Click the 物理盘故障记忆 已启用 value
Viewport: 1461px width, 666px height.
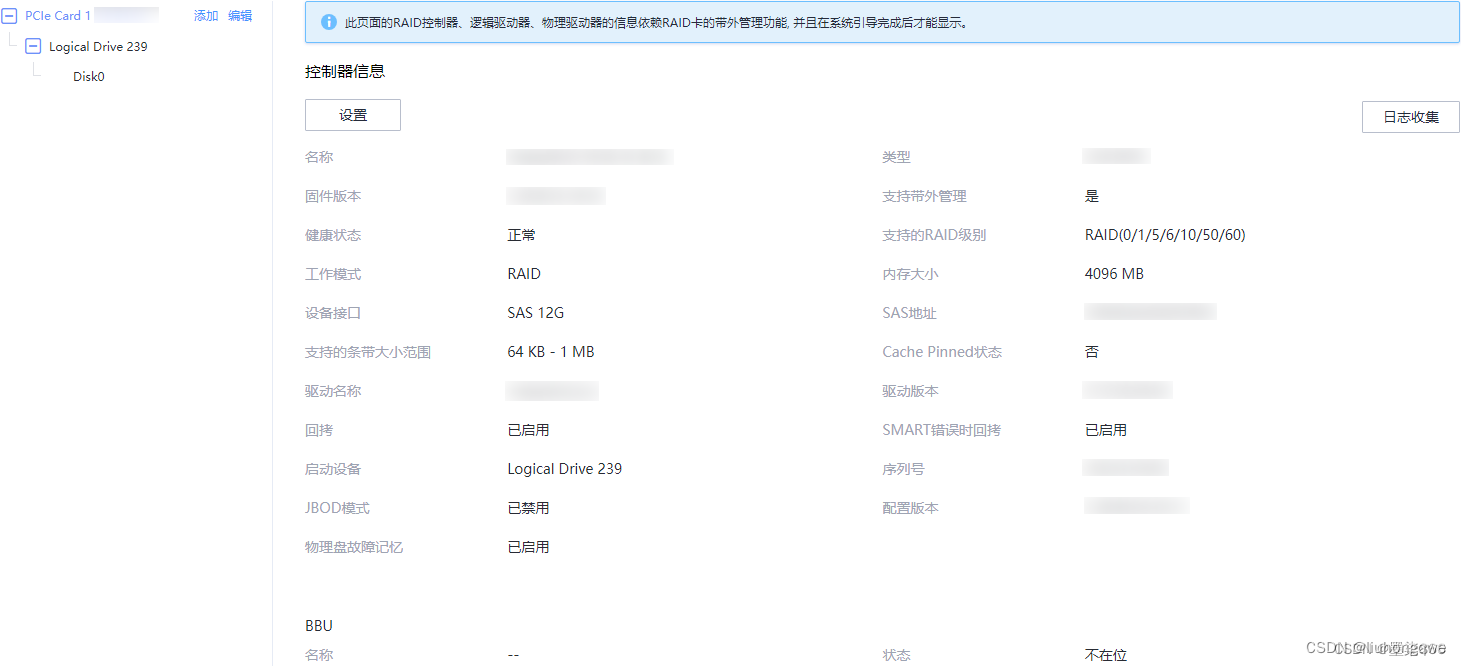click(528, 547)
